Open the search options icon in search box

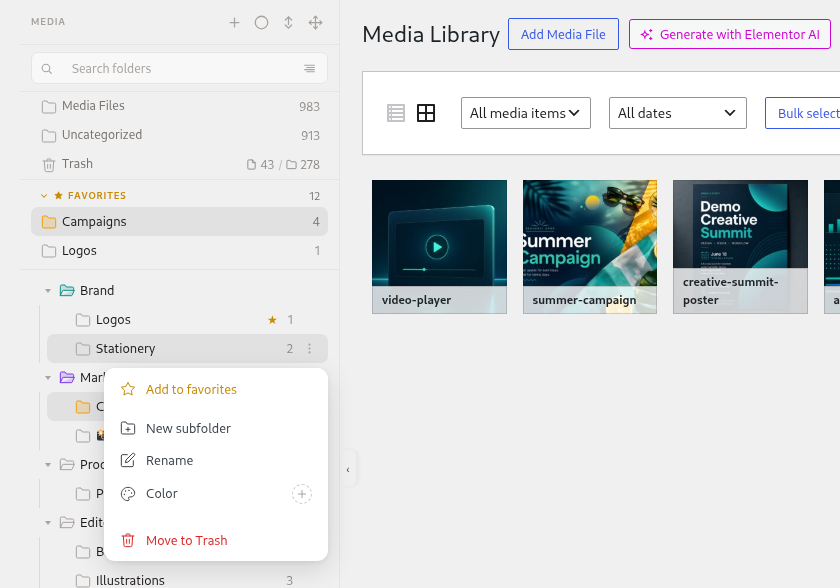click(x=310, y=69)
